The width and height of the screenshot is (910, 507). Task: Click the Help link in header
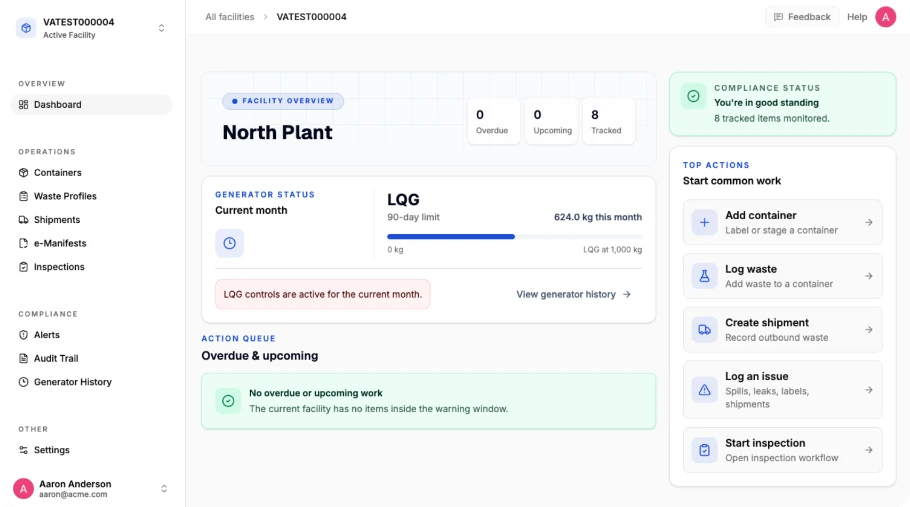857,17
